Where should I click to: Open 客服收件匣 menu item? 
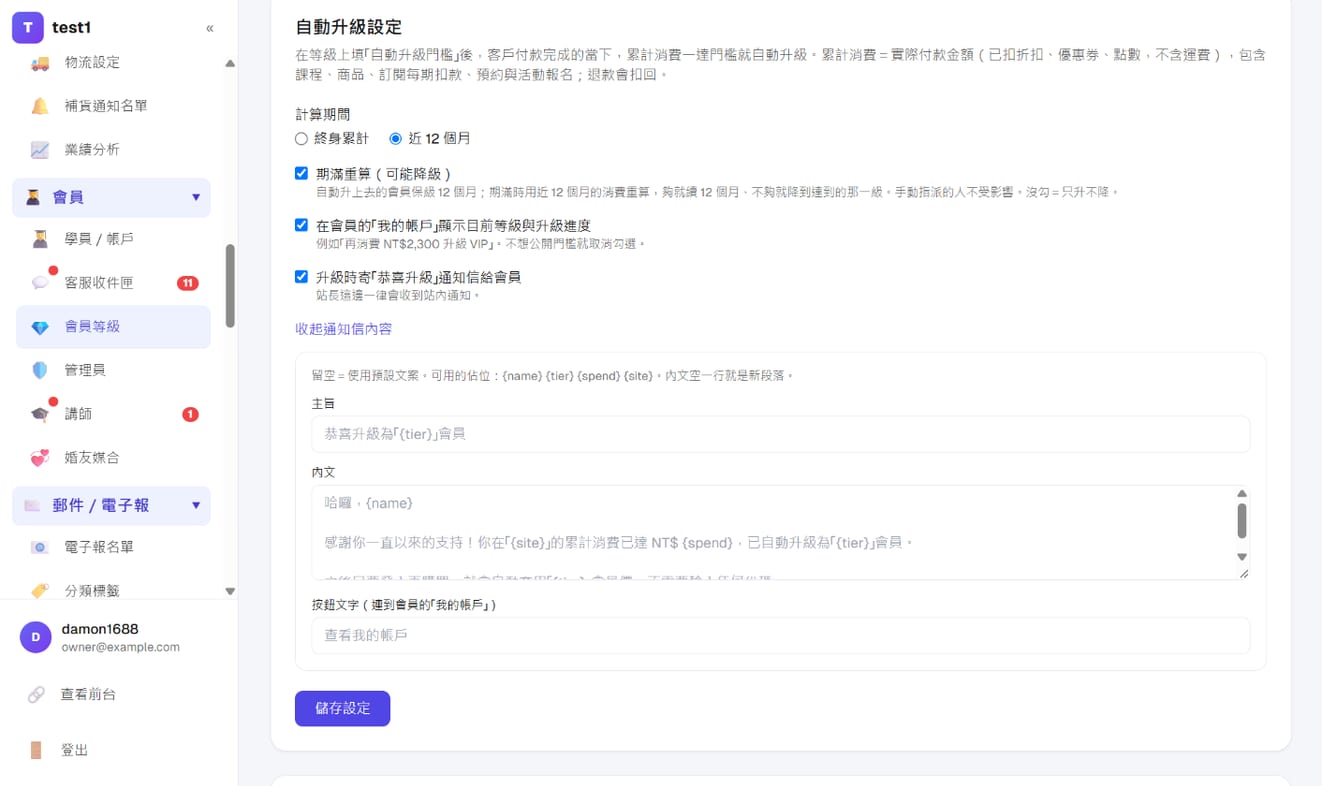coord(113,283)
